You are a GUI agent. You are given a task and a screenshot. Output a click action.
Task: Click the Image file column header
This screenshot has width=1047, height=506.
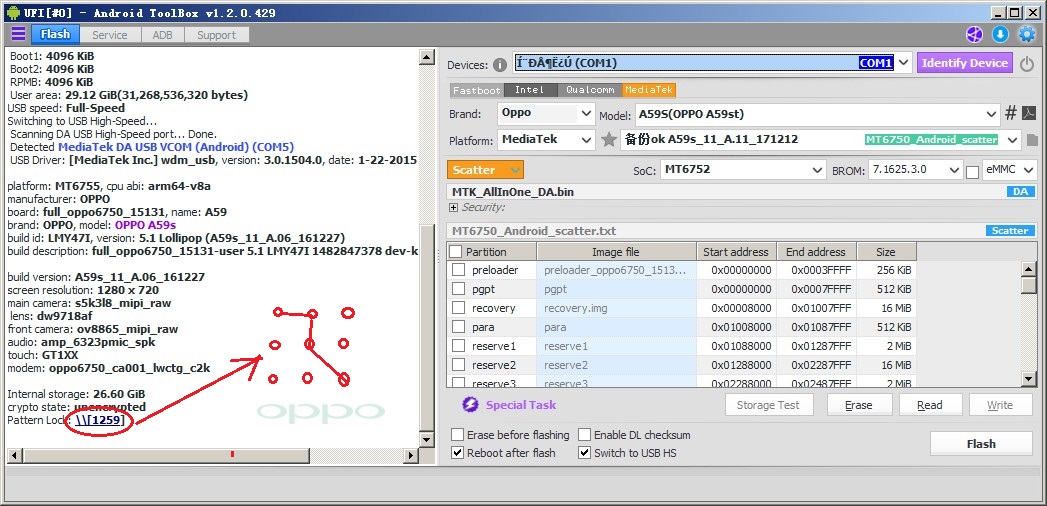click(x=616, y=252)
